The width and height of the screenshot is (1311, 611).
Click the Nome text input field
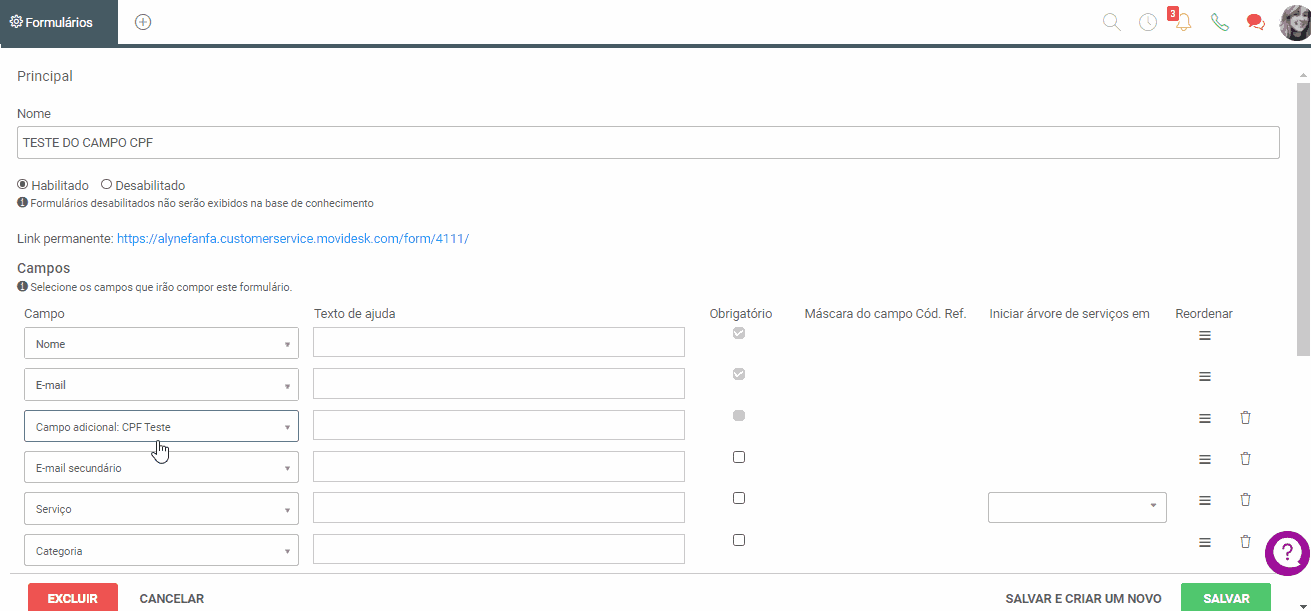(648, 142)
